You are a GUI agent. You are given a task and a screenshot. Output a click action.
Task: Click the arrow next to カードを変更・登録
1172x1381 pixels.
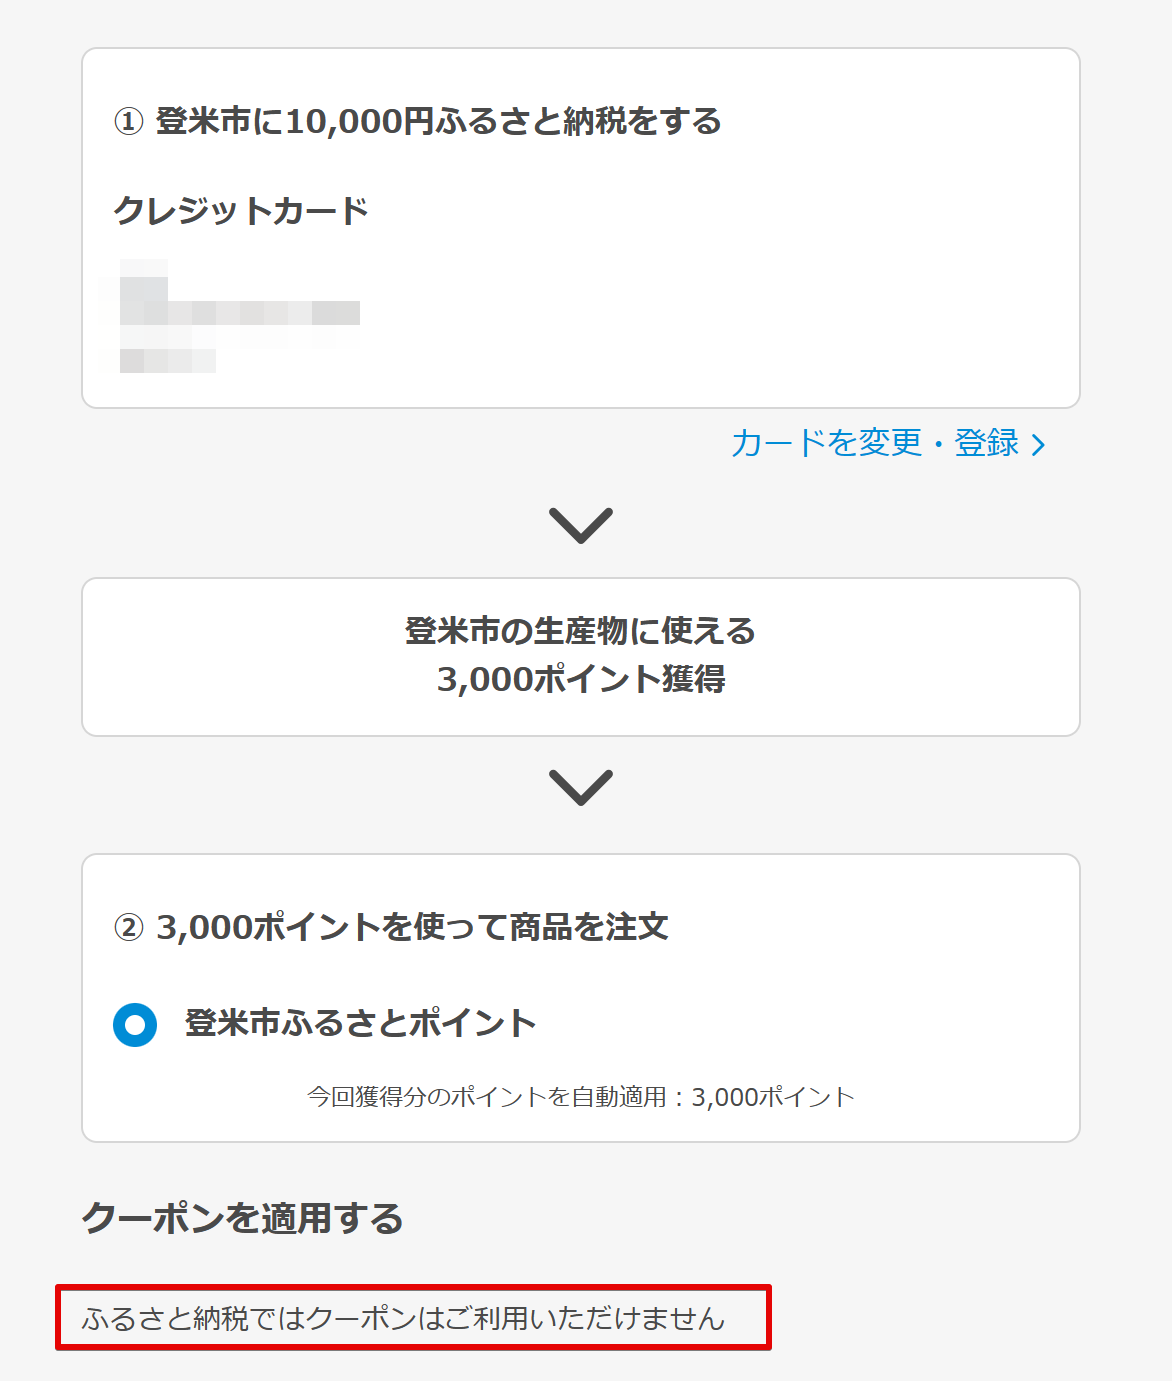coord(1038,445)
